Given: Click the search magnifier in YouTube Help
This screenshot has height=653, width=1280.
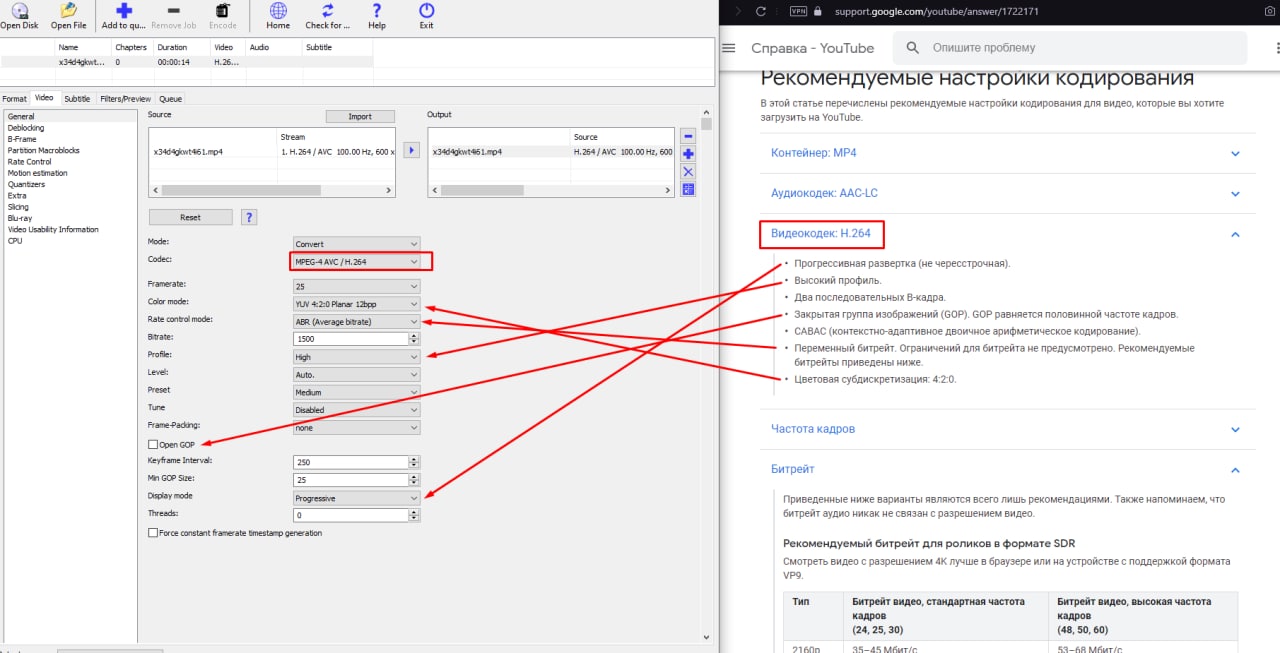Looking at the screenshot, I should click(x=913, y=48).
